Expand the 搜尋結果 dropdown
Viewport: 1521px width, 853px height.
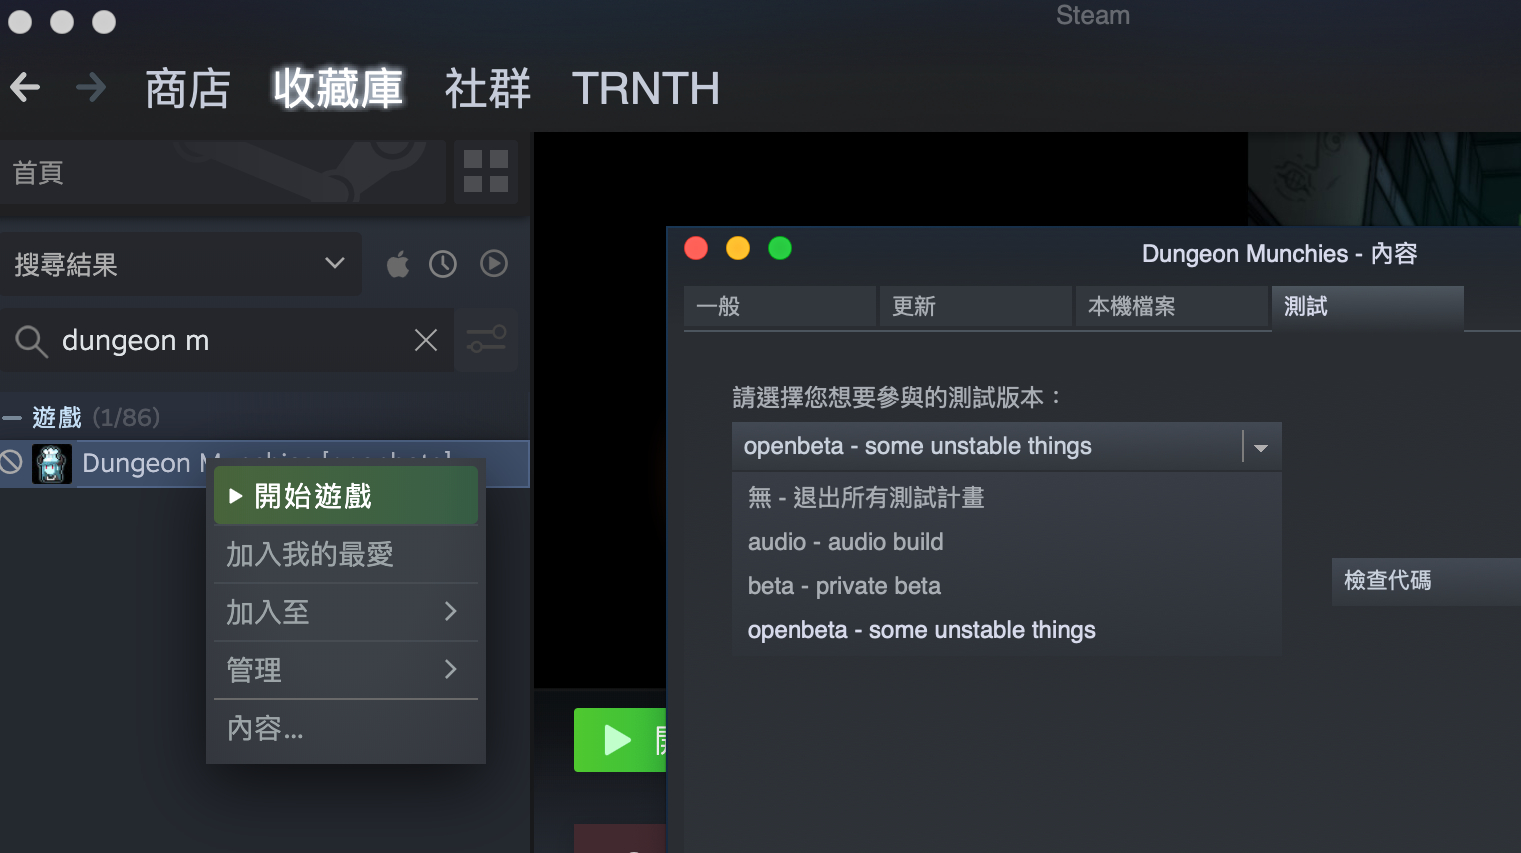(x=180, y=264)
